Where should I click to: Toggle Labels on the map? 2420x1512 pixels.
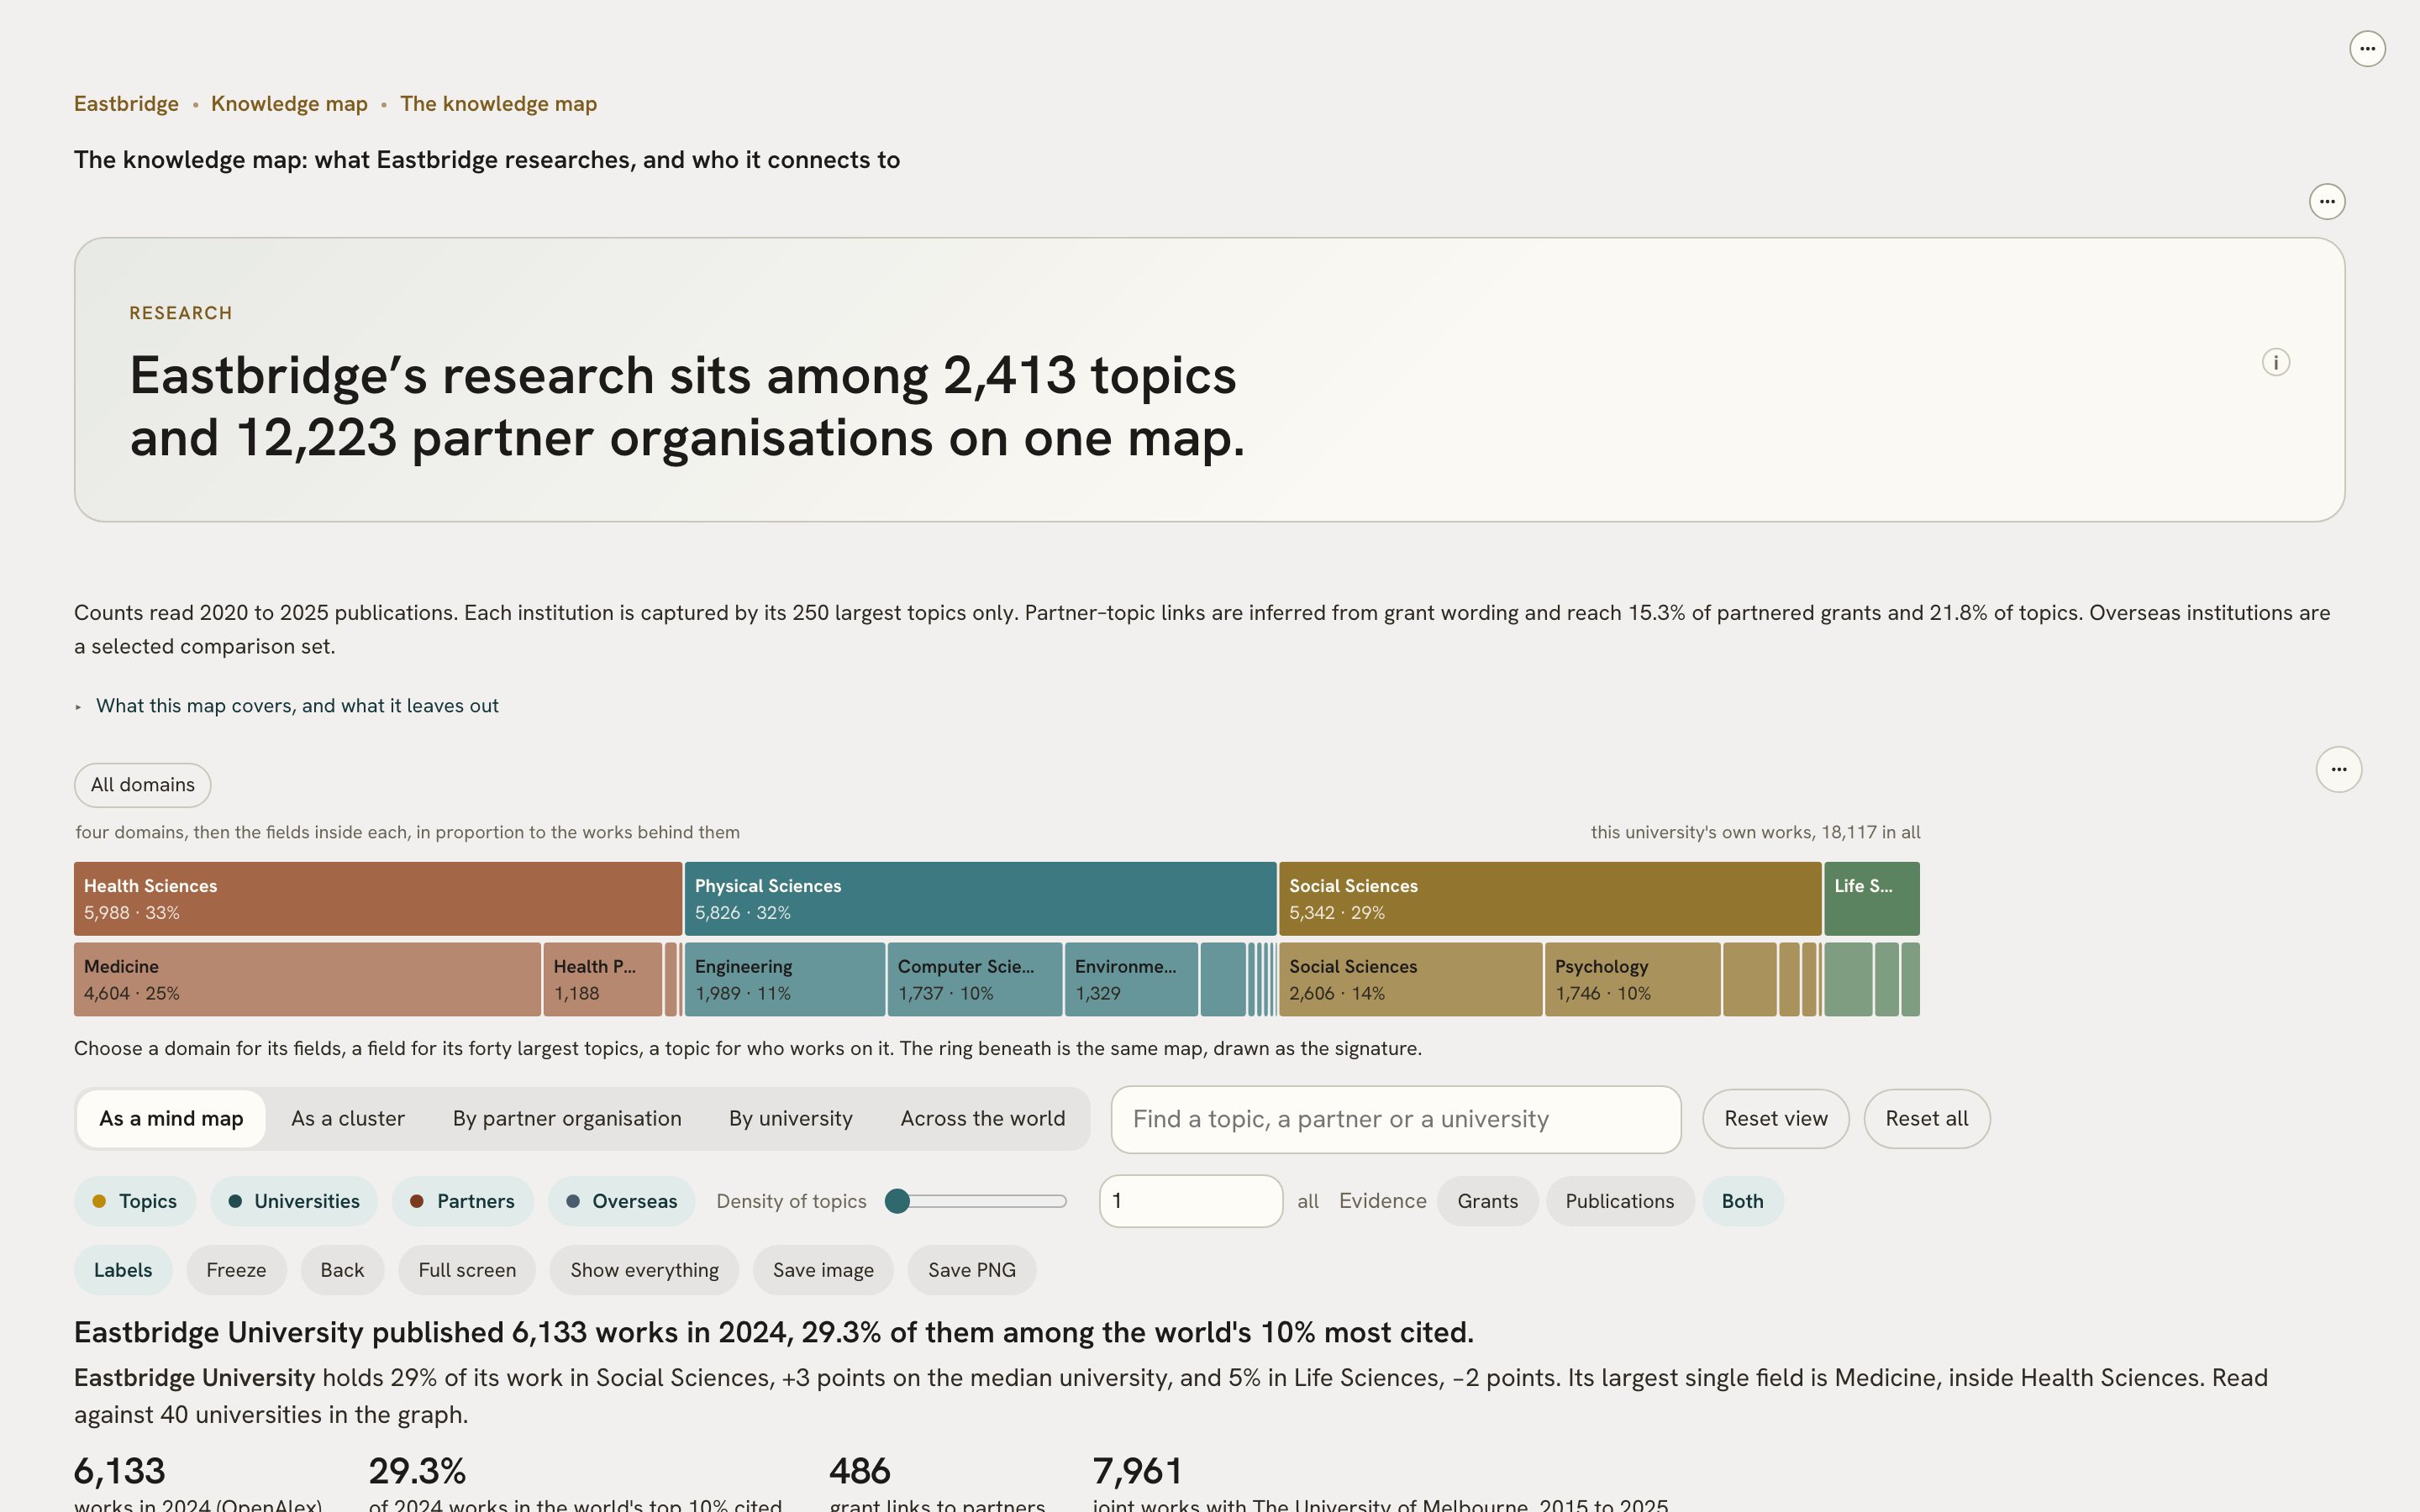123,1271
